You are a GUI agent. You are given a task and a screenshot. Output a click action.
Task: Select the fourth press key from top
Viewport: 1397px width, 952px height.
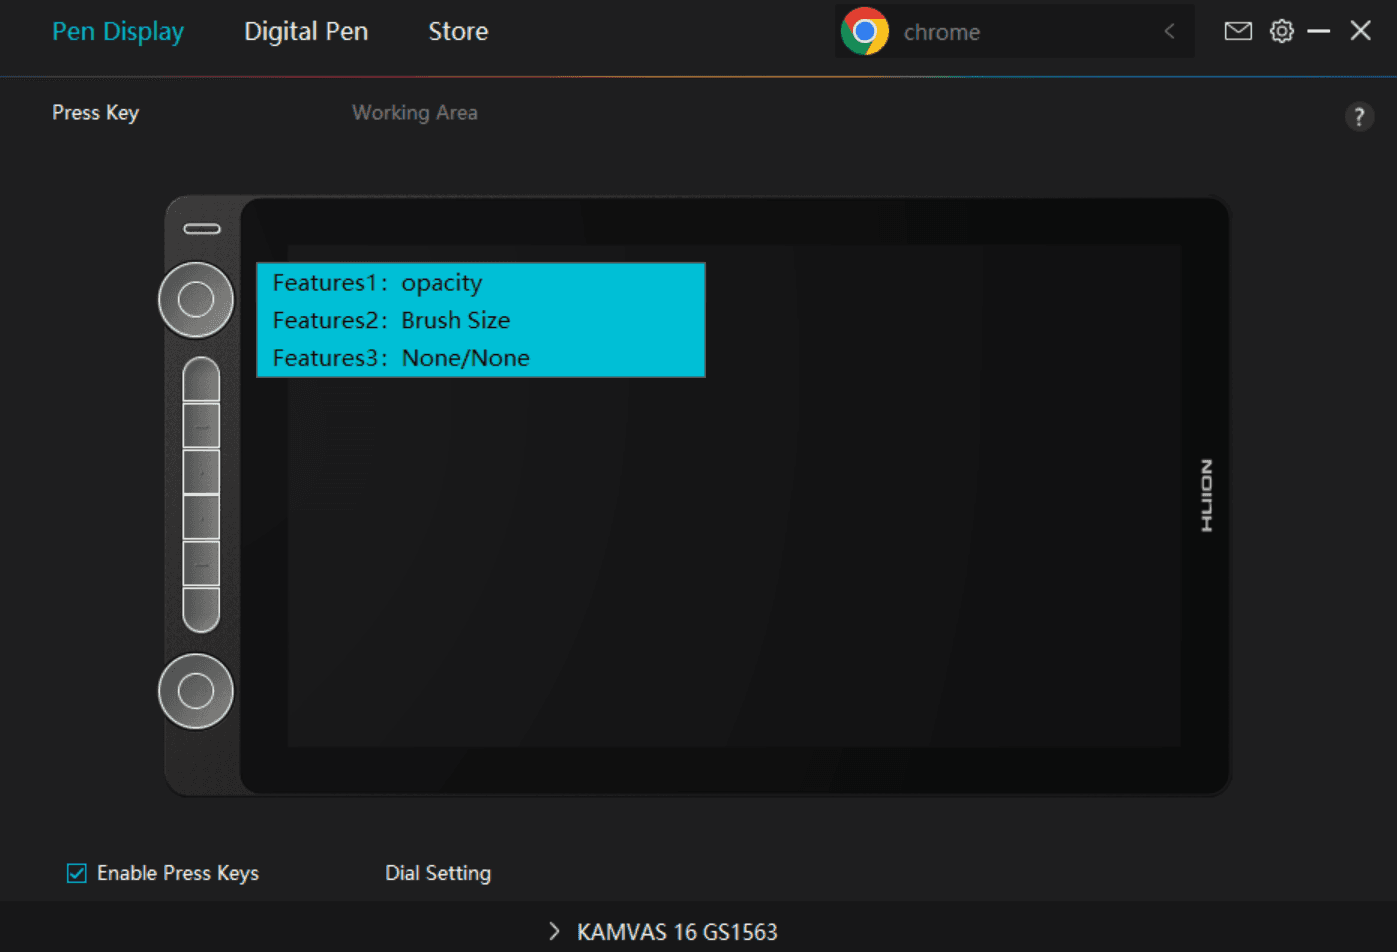pyautogui.click(x=201, y=518)
